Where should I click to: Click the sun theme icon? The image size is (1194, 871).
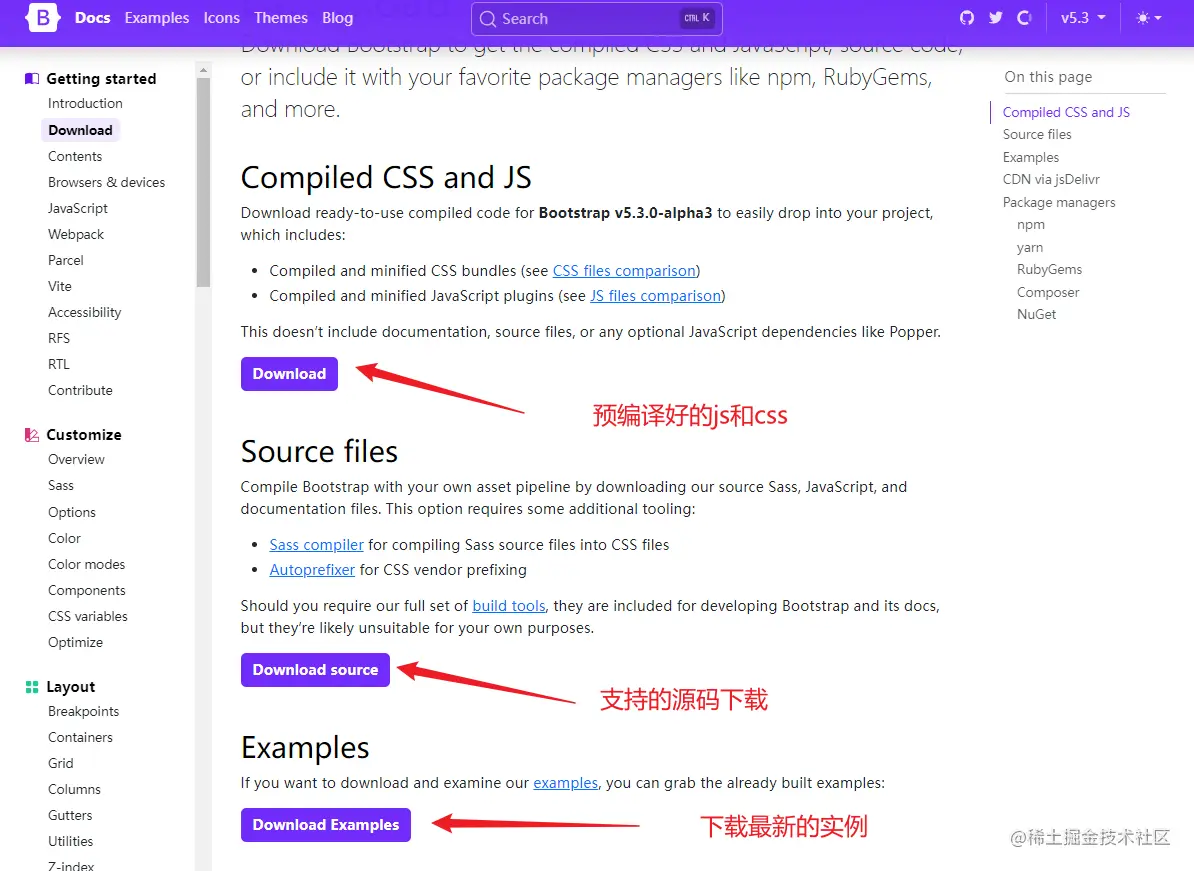click(1142, 18)
